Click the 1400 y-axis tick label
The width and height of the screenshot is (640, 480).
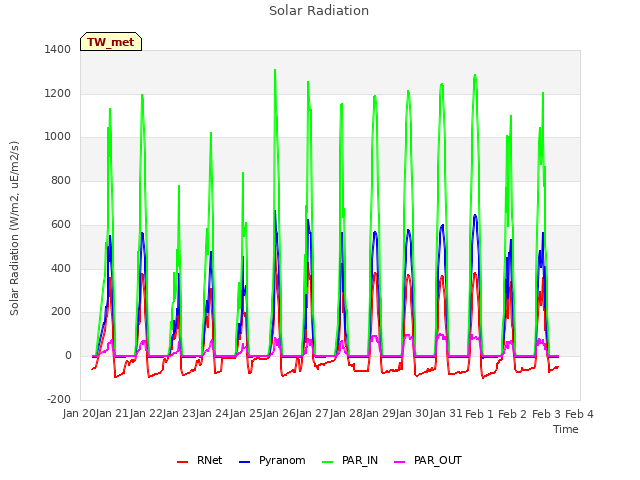pyautogui.click(x=58, y=49)
